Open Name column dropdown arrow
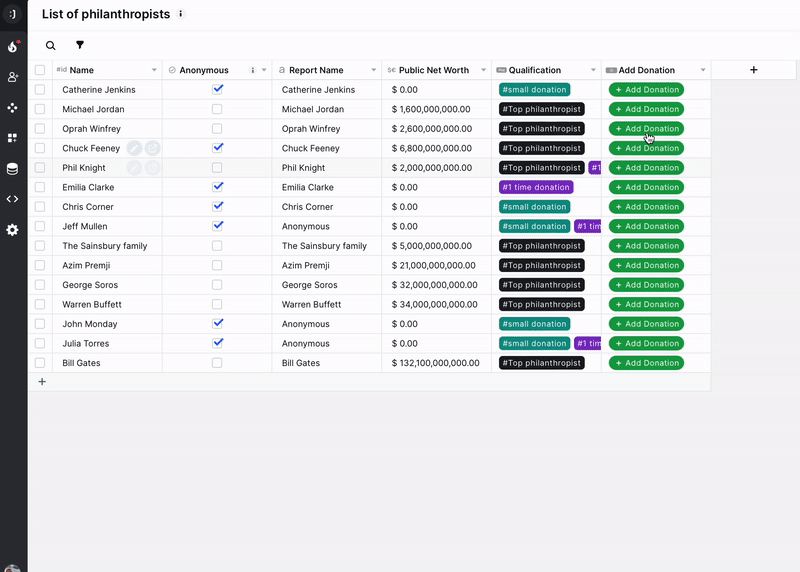The width and height of the screenshot is (800, 572). coord(154,70)
